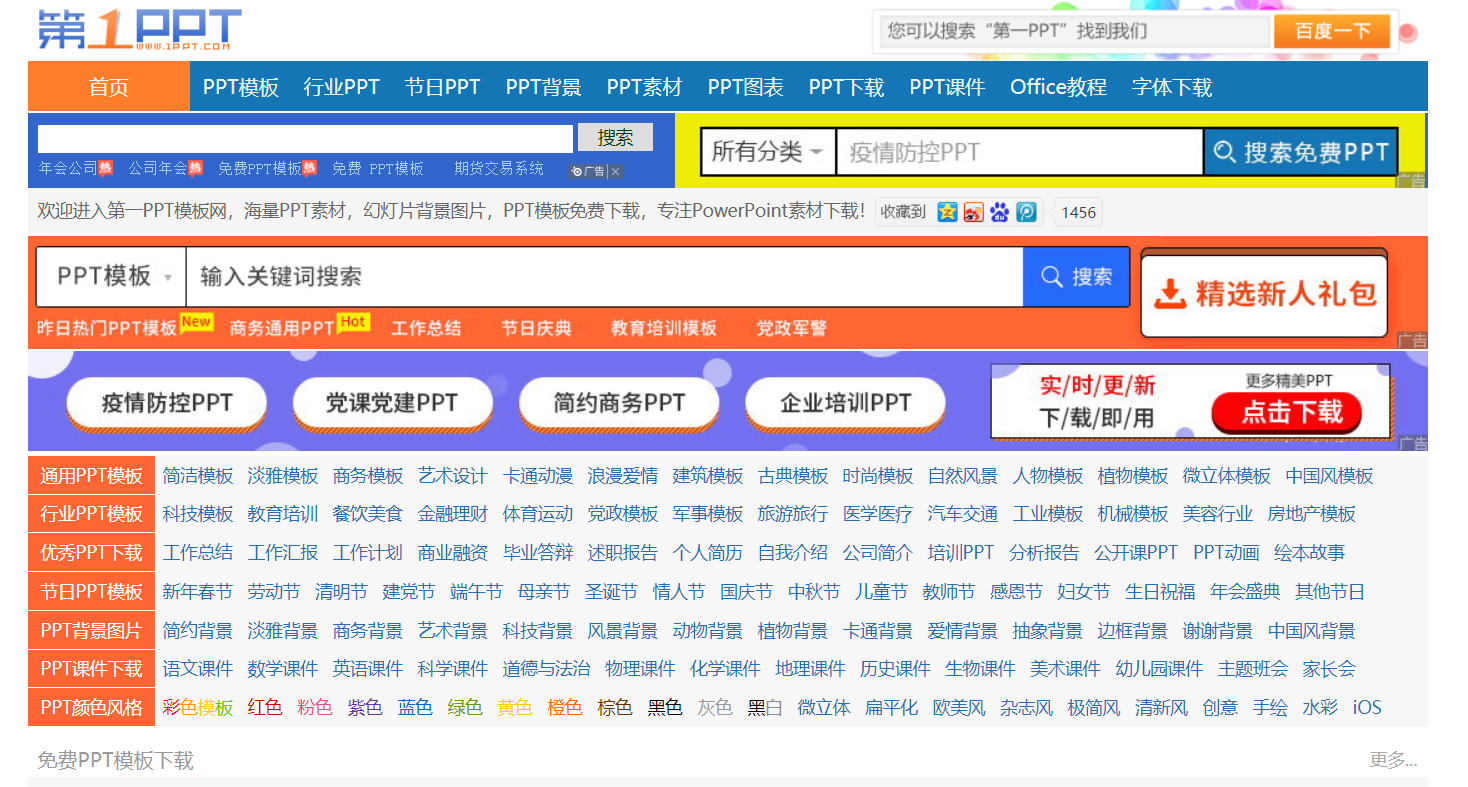Click 更多... beside 免费PPT模板下载
Viewport: 1468px width, 787px height.
1394,760
